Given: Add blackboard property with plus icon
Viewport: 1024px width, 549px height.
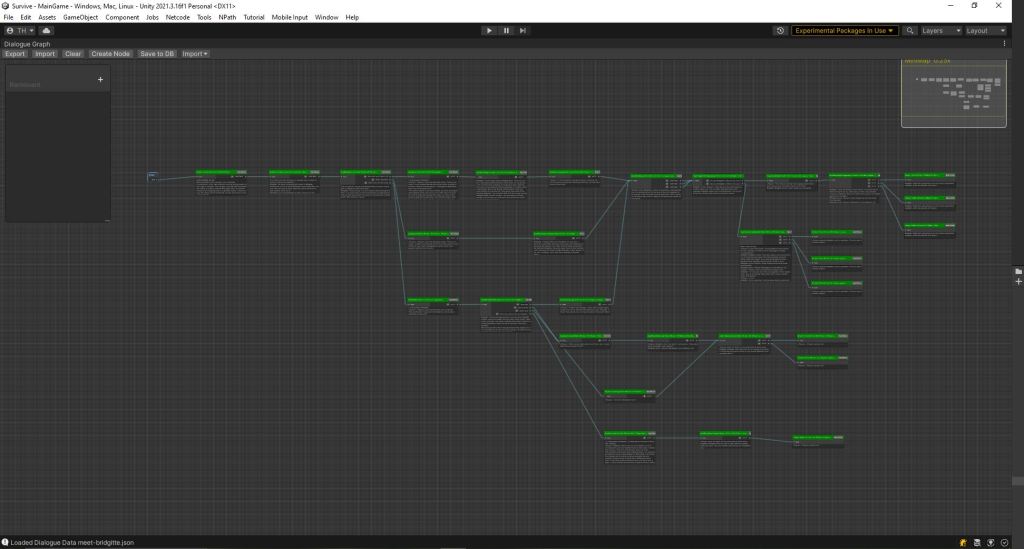Looking at the screenshot, I should pos(100,80).
